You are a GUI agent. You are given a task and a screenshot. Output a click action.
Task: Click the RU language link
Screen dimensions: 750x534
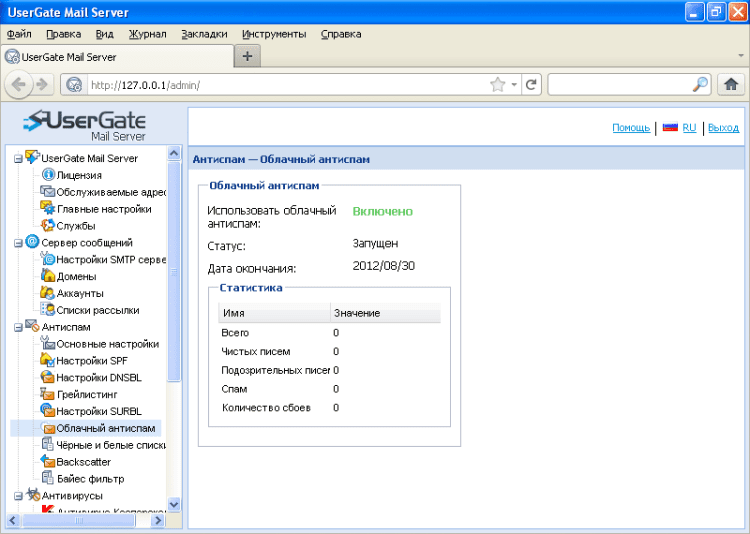click(689, 128)
